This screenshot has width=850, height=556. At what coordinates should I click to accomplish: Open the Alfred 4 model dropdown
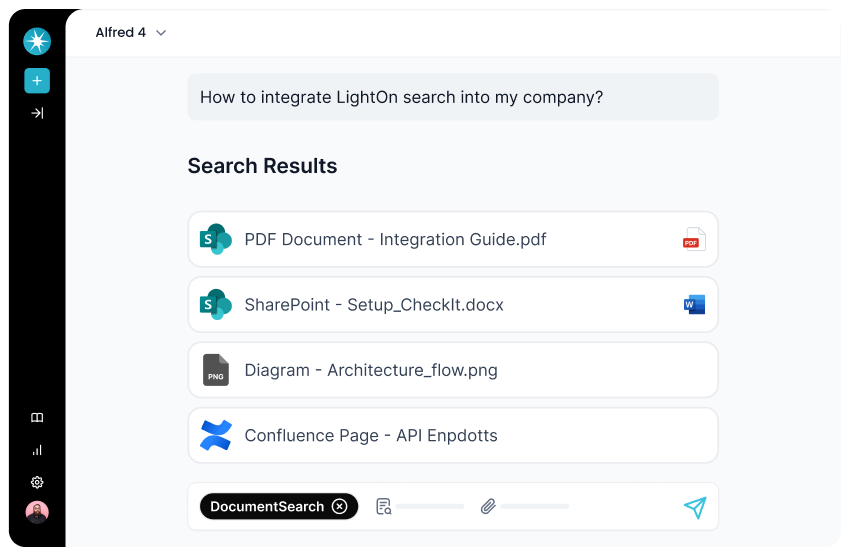click(131, 33)
